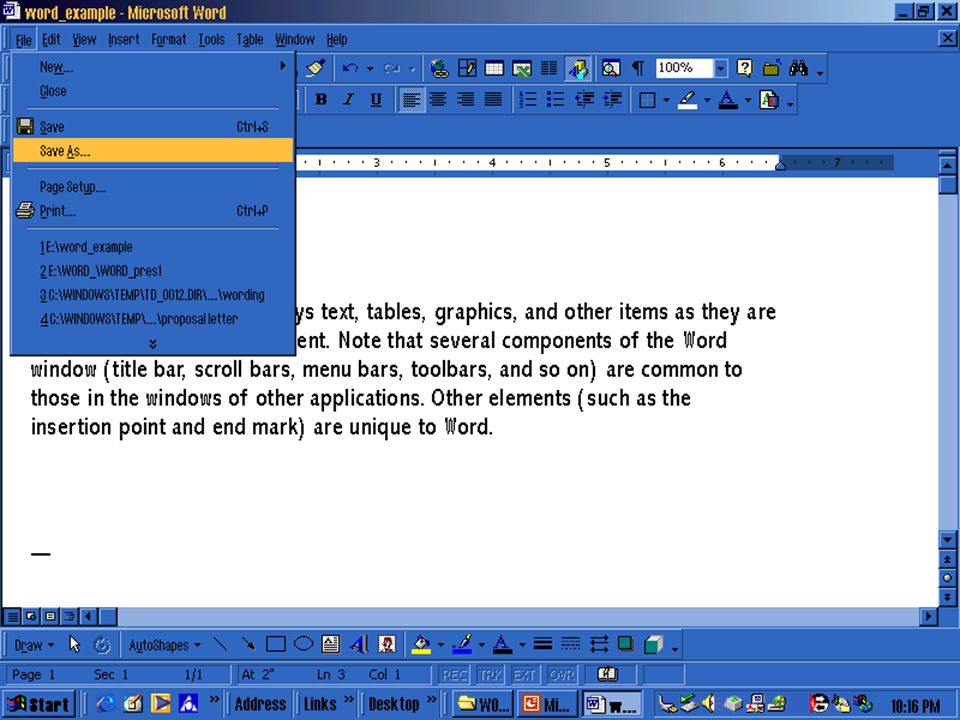Open the Zoom 100% dropdown arrow
The width and height of the screenshot is (960, 720).
(721, 68)
